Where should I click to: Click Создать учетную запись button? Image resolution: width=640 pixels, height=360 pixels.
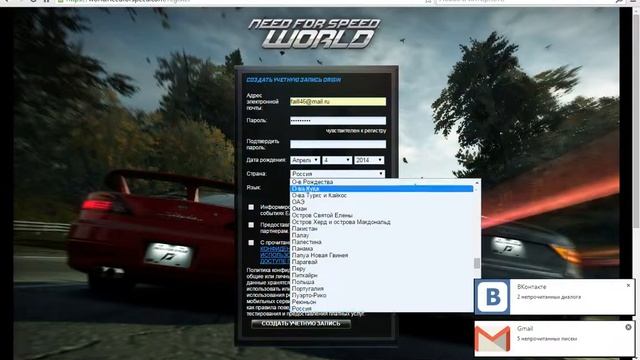pos(301,323)
